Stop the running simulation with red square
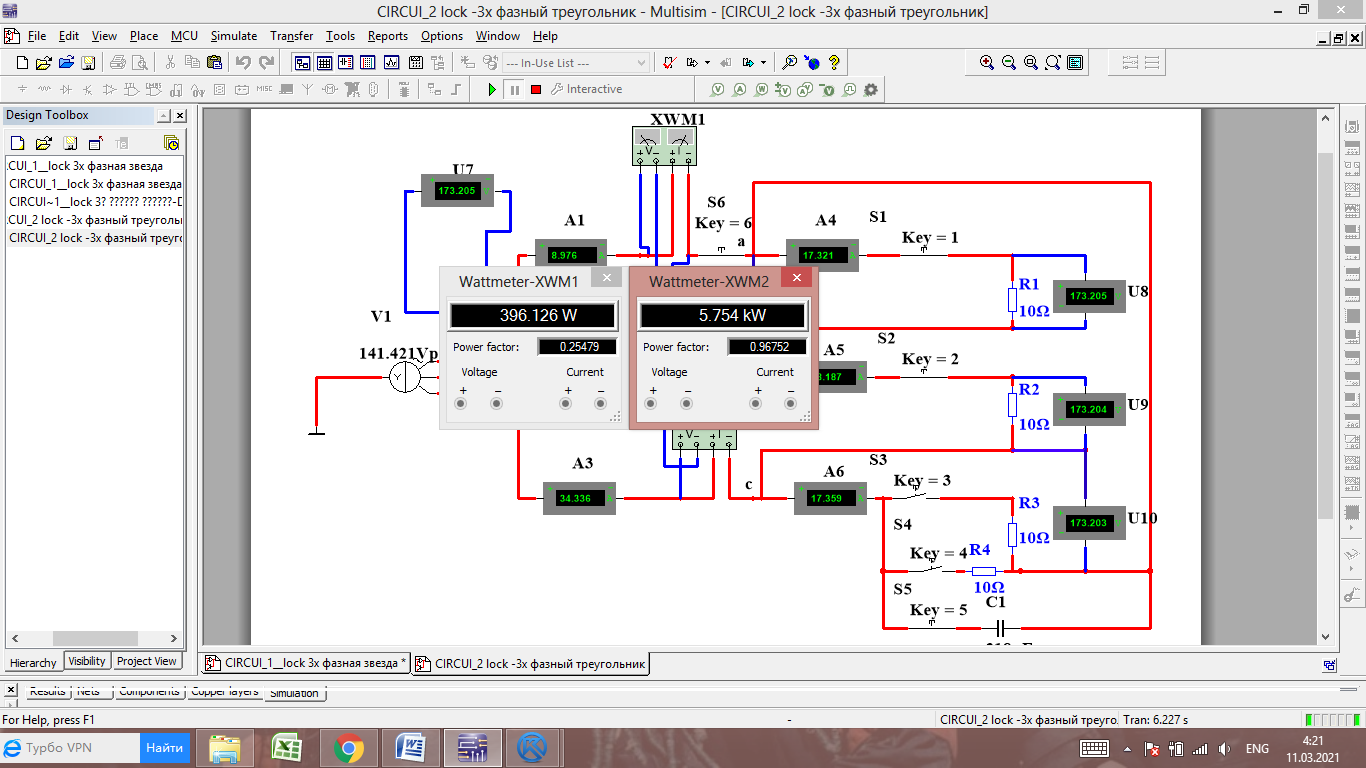The height and width of the screenshot is (768, 1366). click(x=536, y=89)
